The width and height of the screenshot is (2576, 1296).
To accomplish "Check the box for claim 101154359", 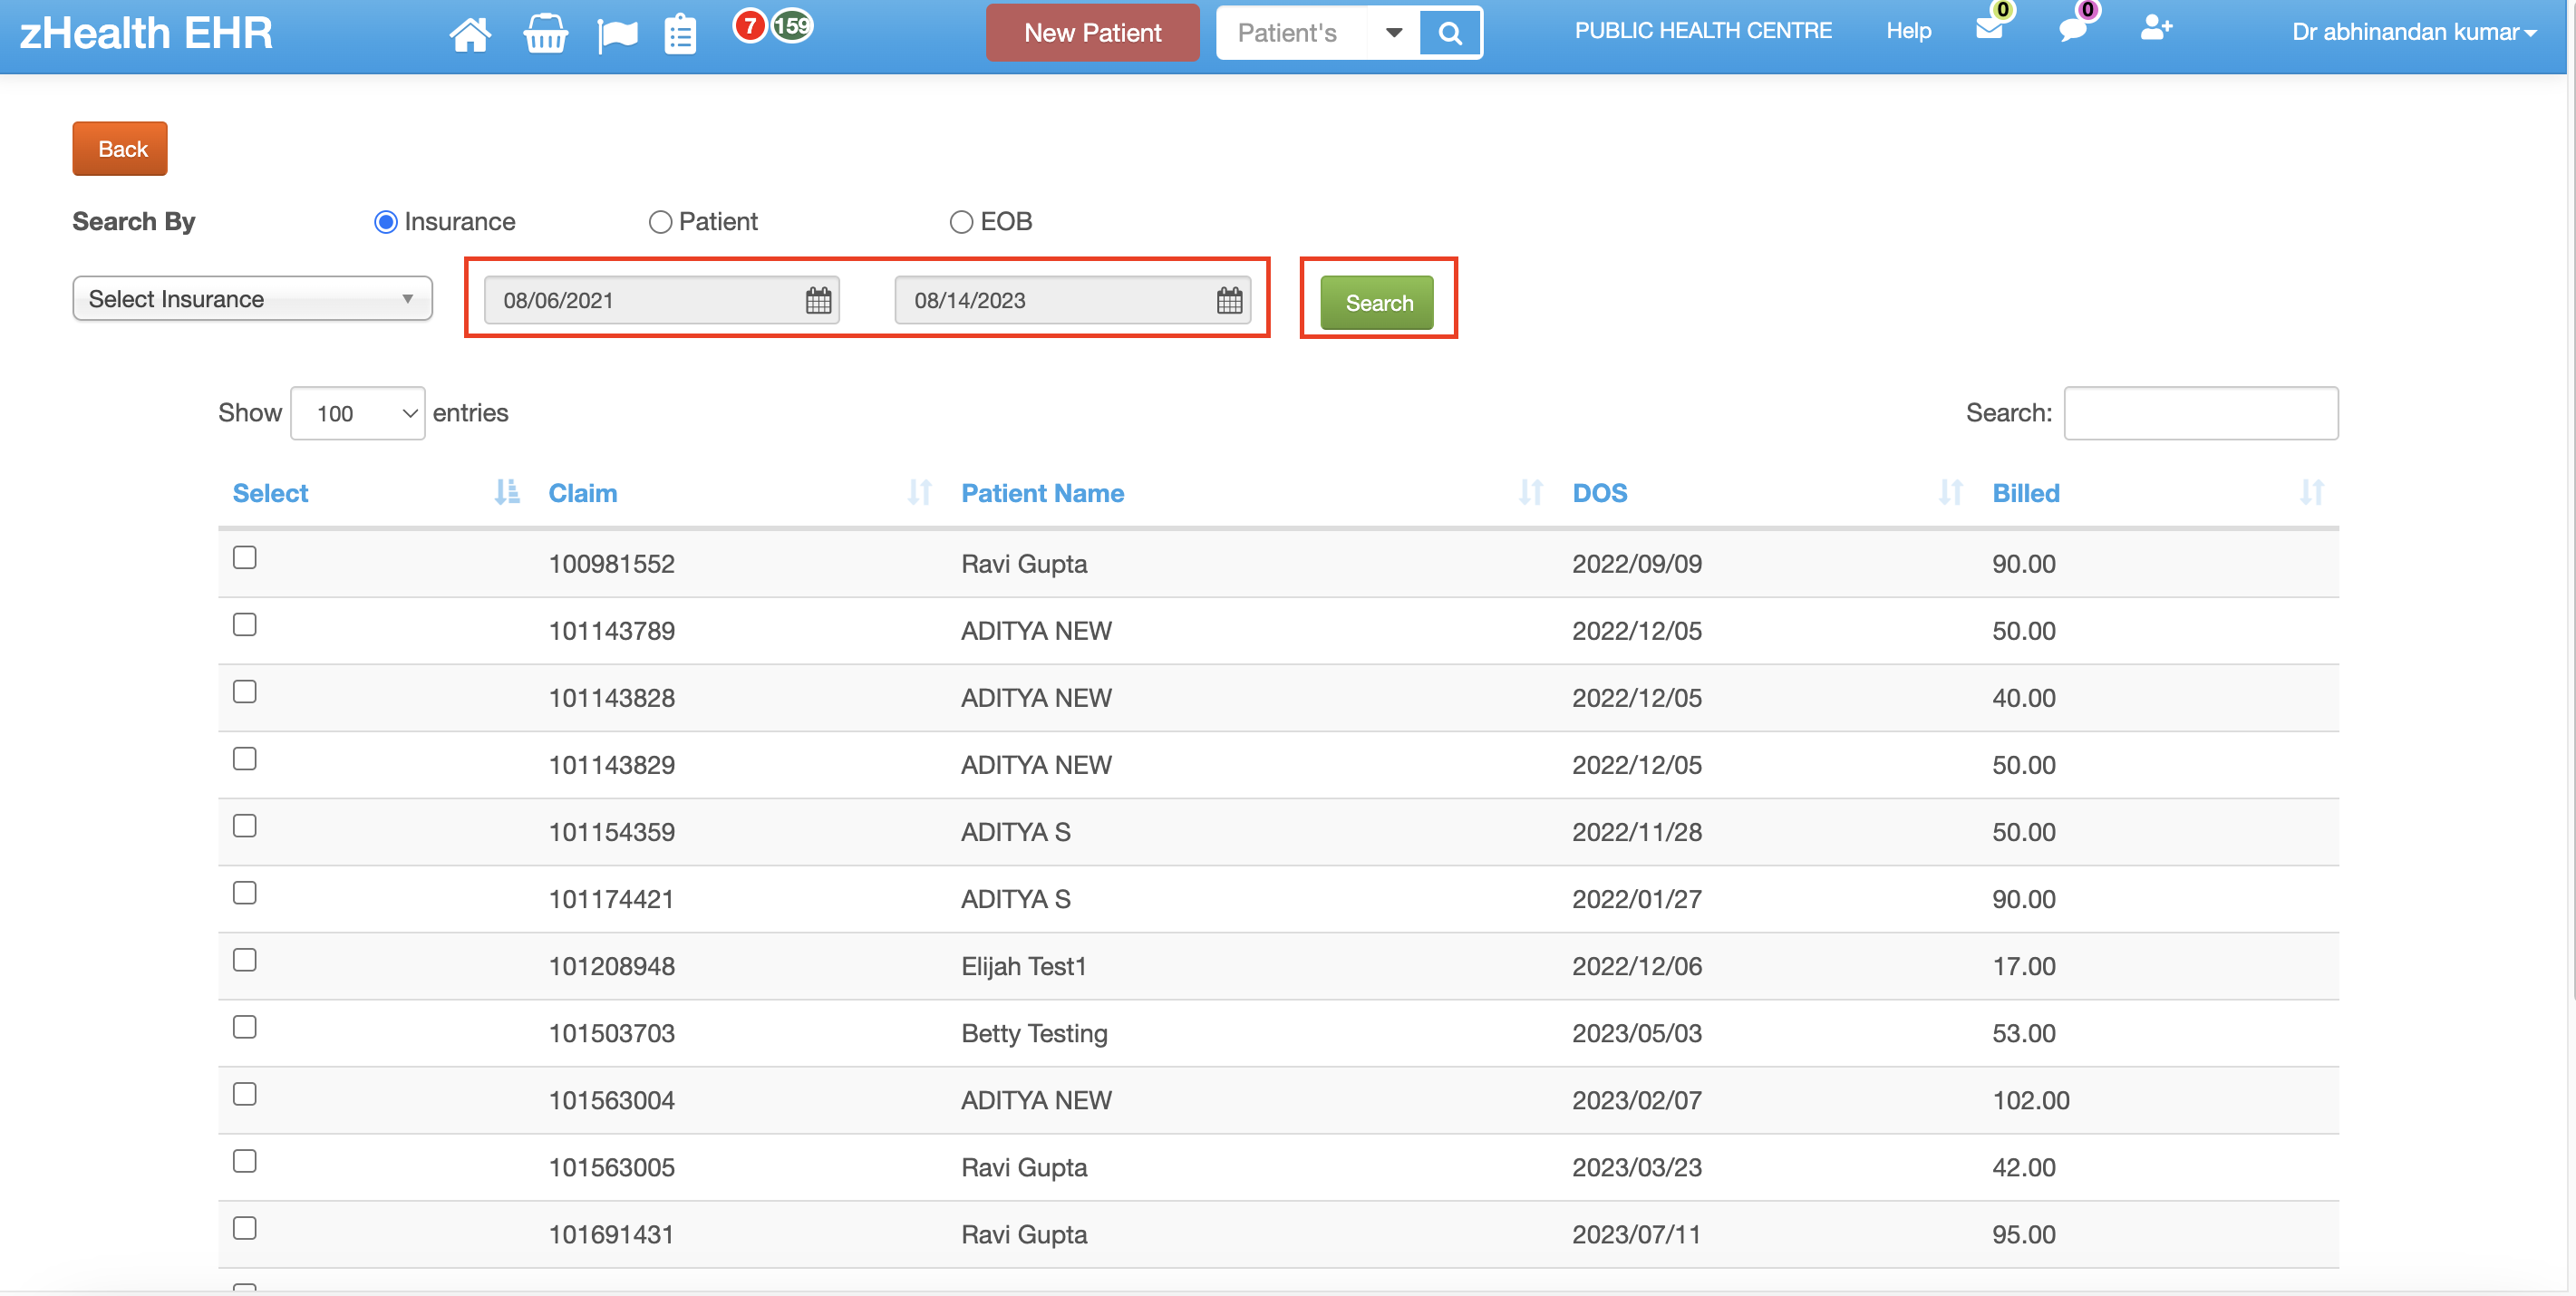I will click(x=245, y=825).
